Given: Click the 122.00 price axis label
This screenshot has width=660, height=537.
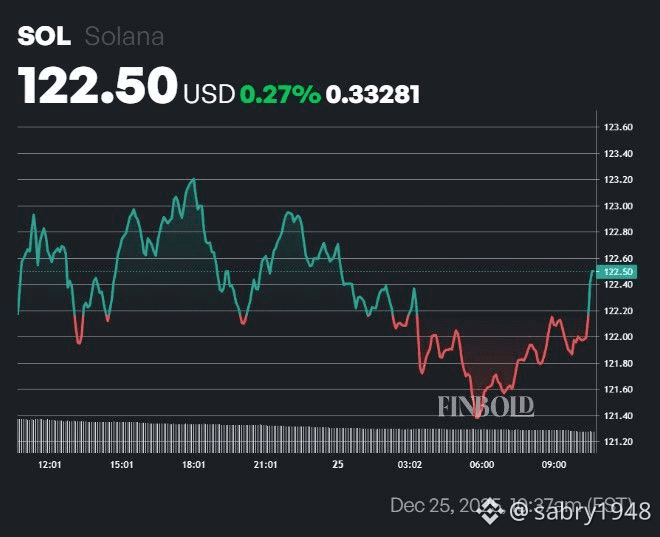Looking at the screenshot, I should 618,337.
